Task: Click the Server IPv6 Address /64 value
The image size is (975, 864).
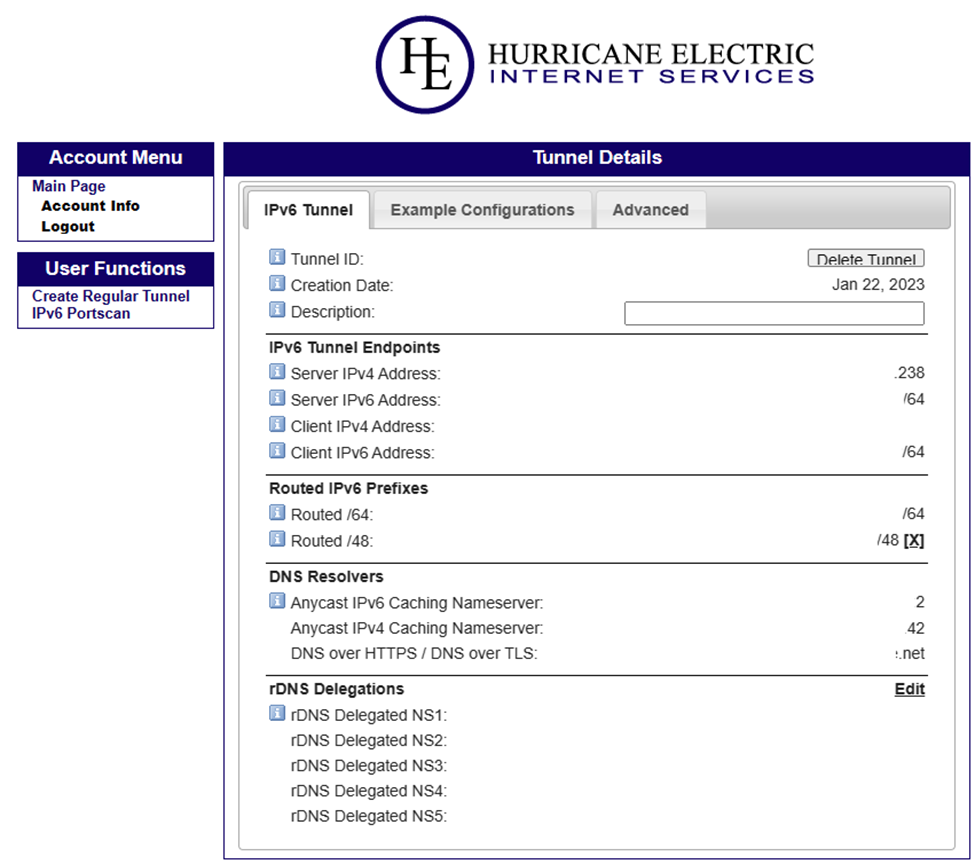Action: click(913, 399)
